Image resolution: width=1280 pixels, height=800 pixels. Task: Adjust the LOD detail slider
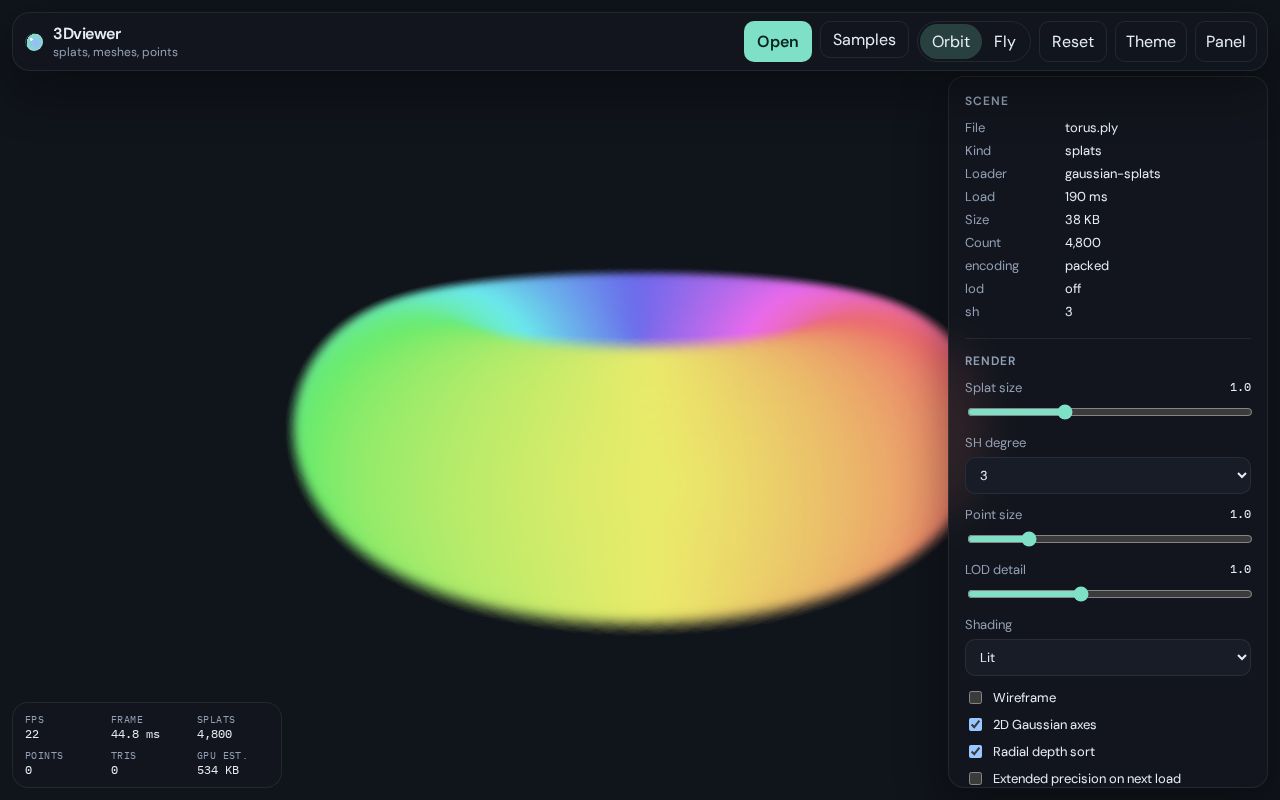coord(1109,594)
